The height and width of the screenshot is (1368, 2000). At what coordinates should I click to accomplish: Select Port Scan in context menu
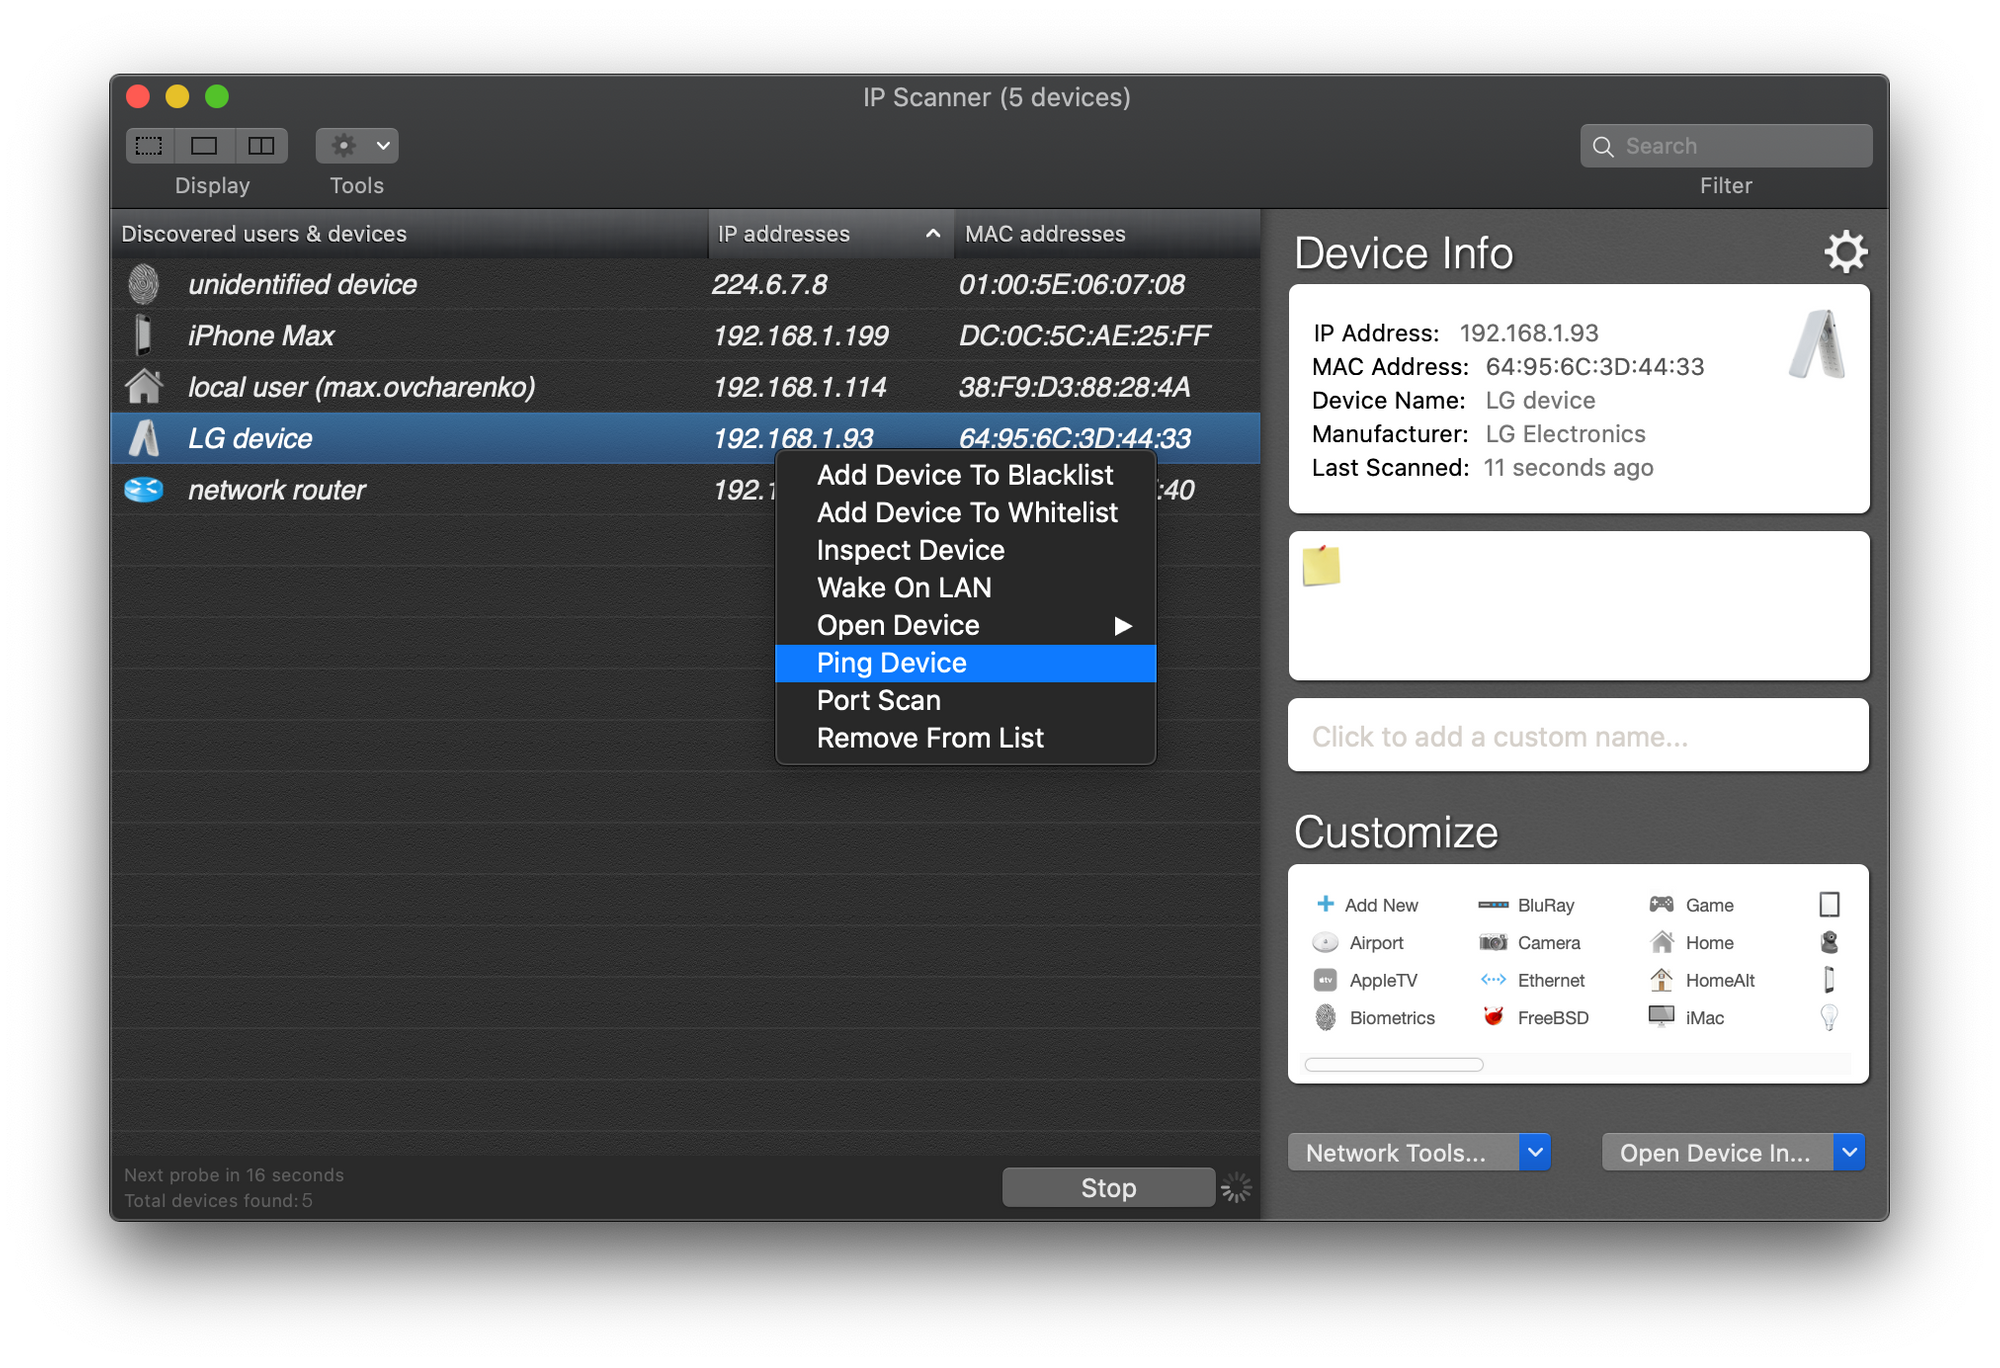tap(878, 700)
